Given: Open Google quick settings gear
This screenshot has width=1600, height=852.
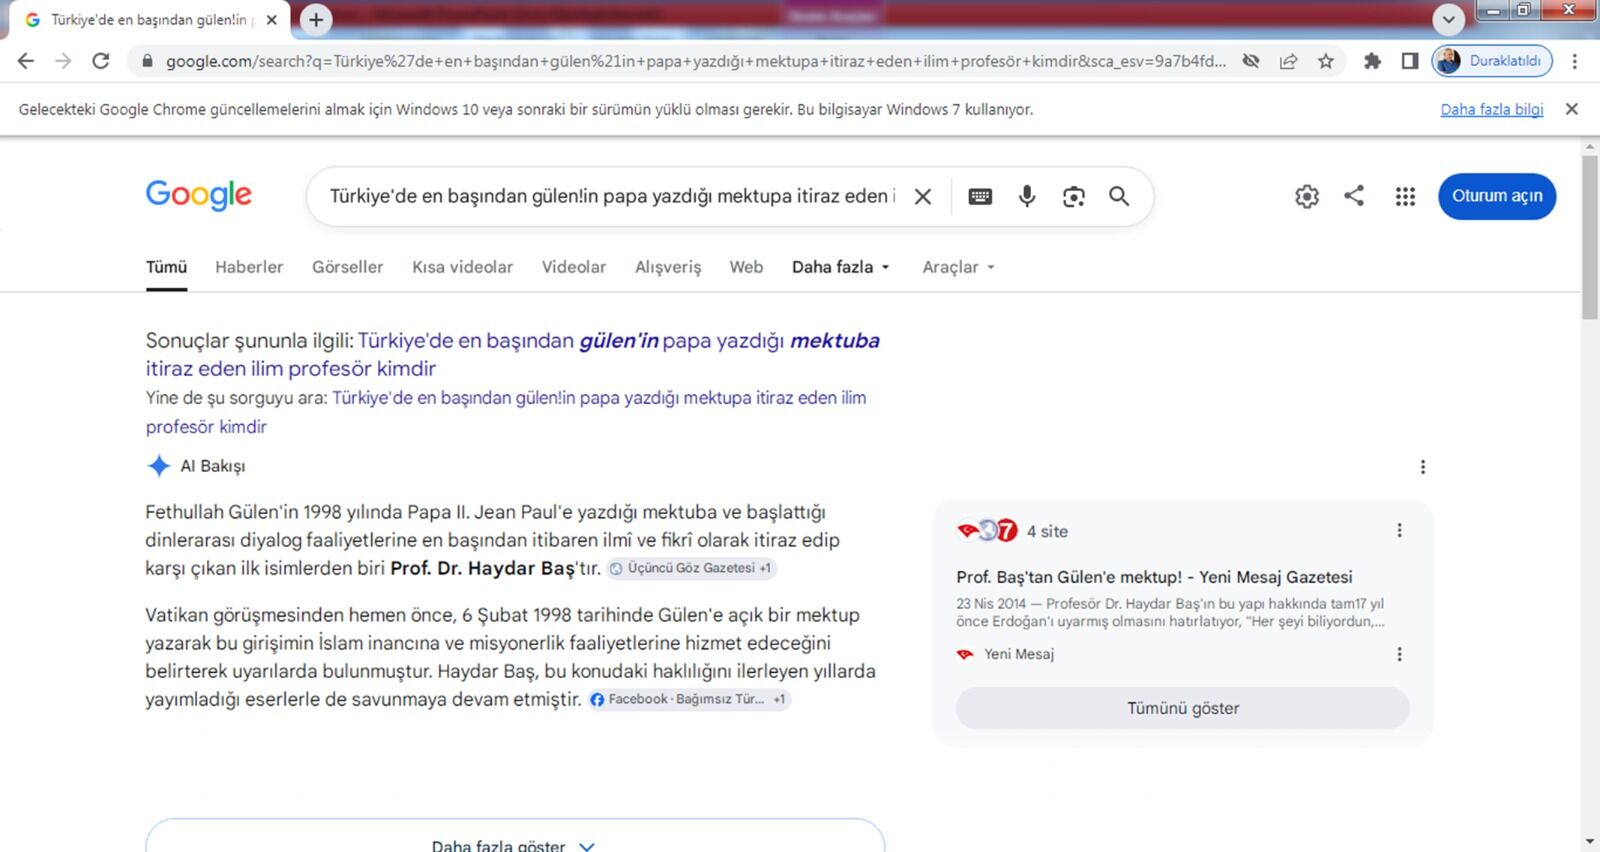Looking at the screenshot, I should 1307,196.
